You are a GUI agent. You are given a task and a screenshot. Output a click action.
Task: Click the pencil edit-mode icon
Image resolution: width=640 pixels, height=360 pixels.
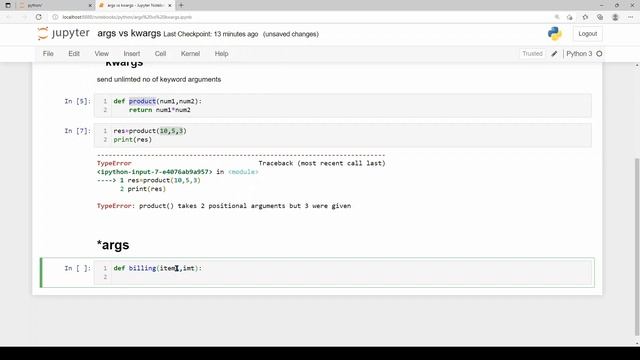[554, 54]
